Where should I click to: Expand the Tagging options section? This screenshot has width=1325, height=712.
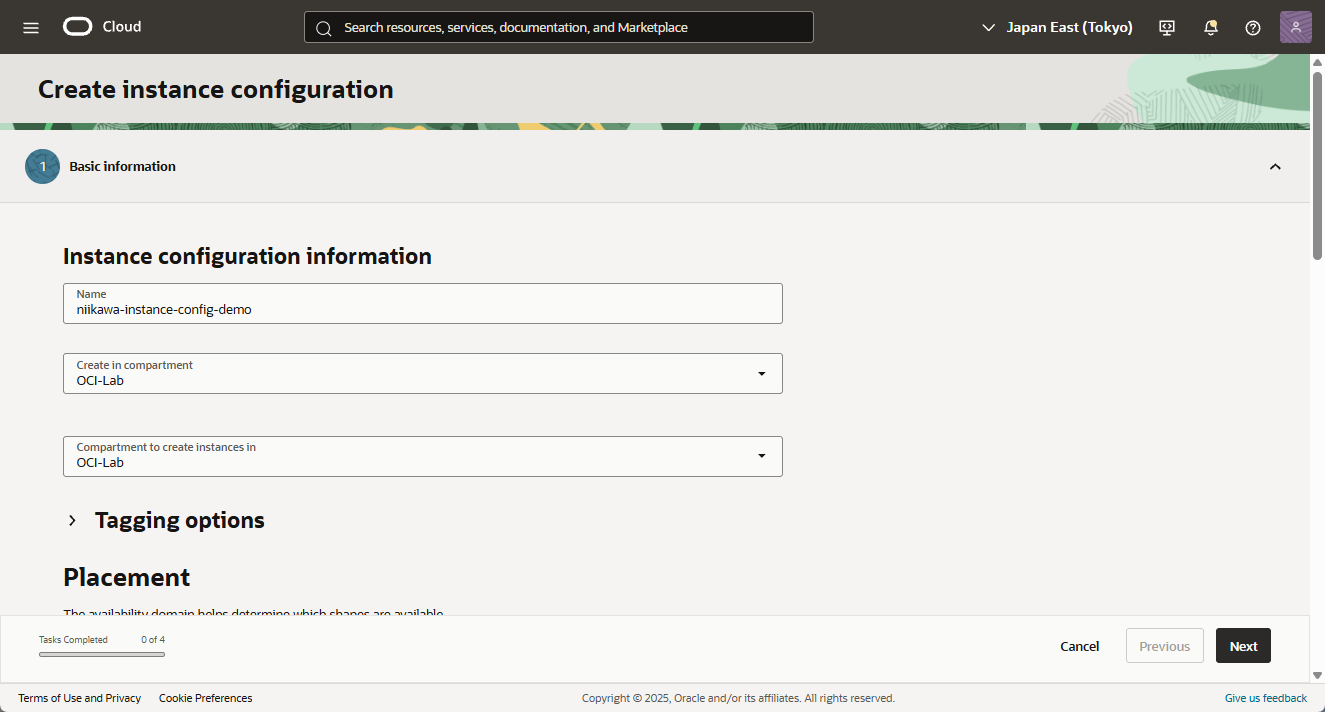click(72, 520)
